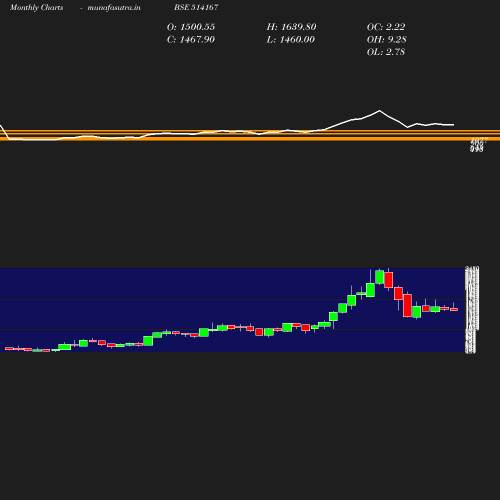Select the low value 'L: 1460.00'
This screenshot has height=500, width=500.
pos(290,40)
